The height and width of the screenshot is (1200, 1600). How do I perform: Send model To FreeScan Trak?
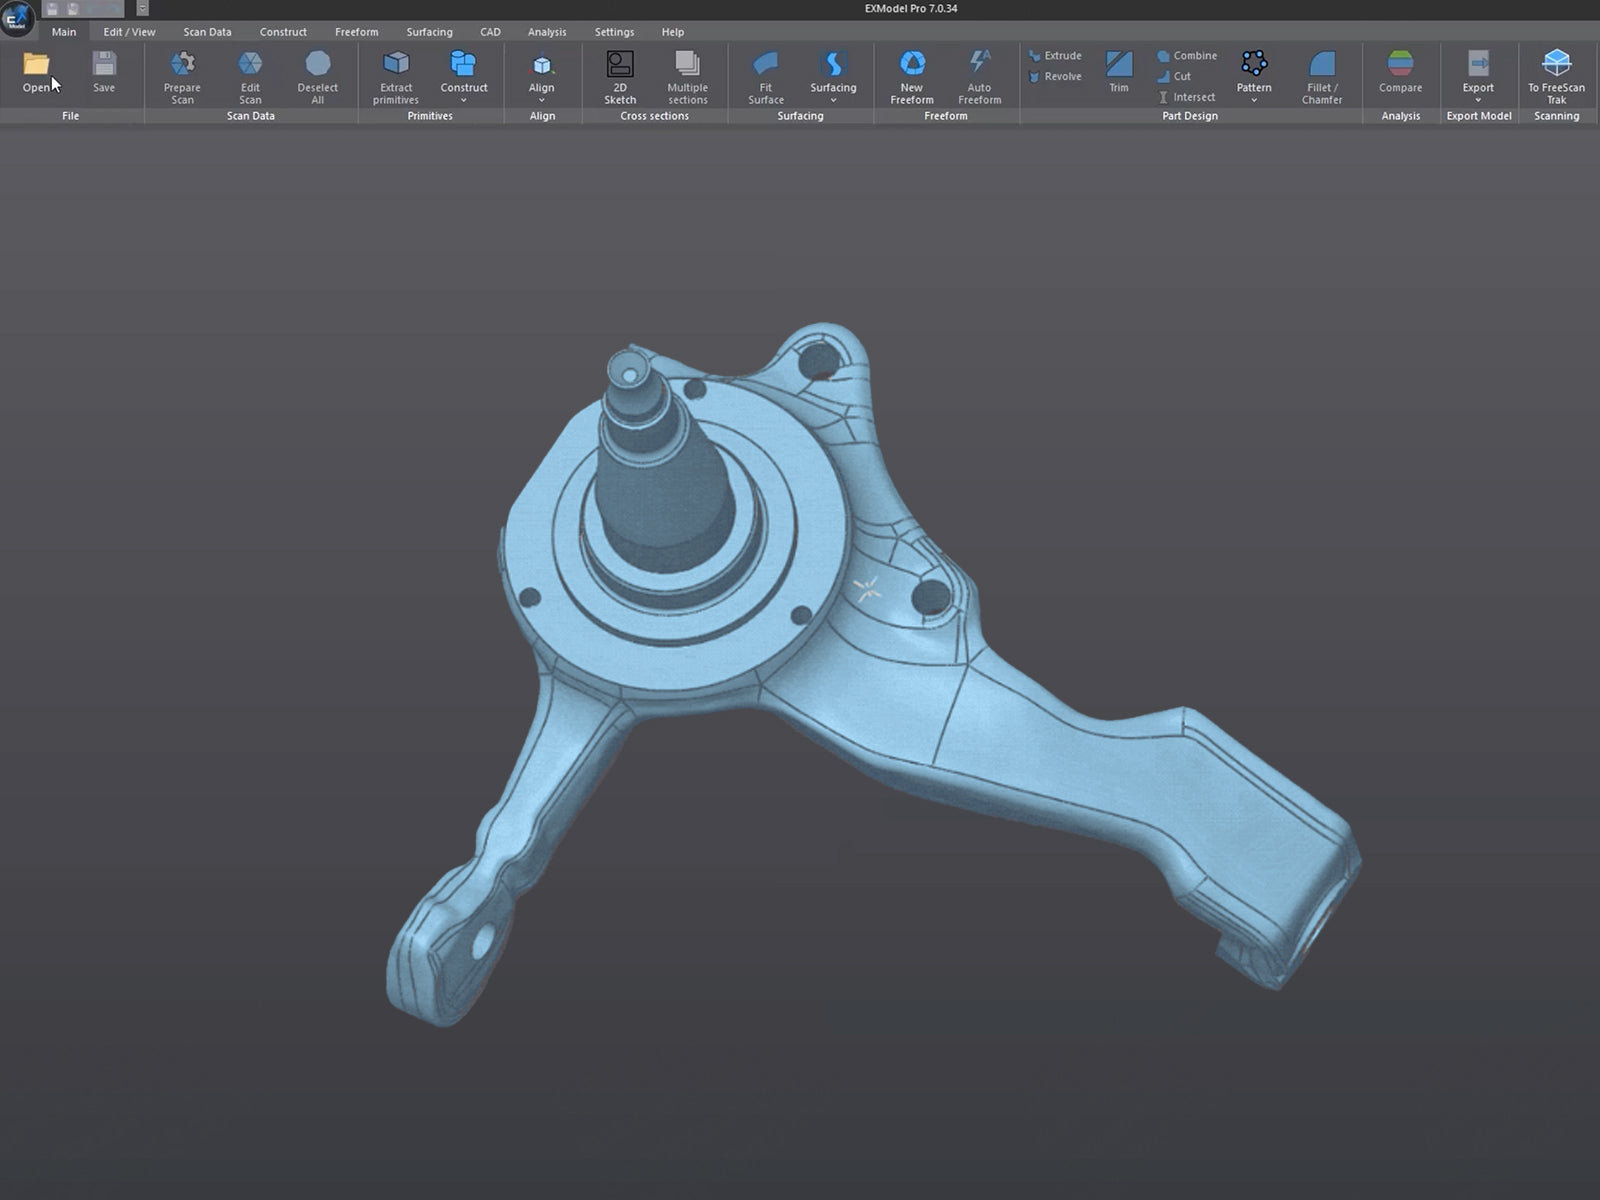1556,65
